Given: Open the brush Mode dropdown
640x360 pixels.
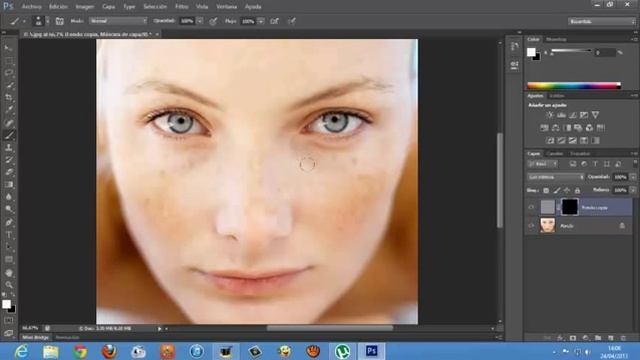Looking at the screenshot, I should click(118, 21).
